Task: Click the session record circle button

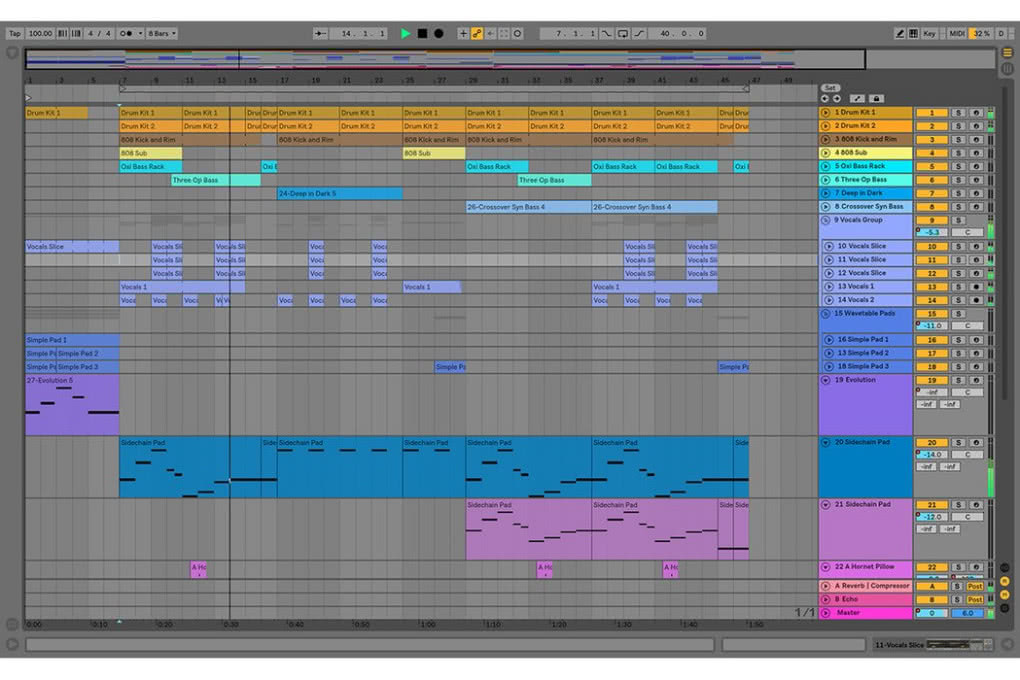Action: tap(518, 33)
